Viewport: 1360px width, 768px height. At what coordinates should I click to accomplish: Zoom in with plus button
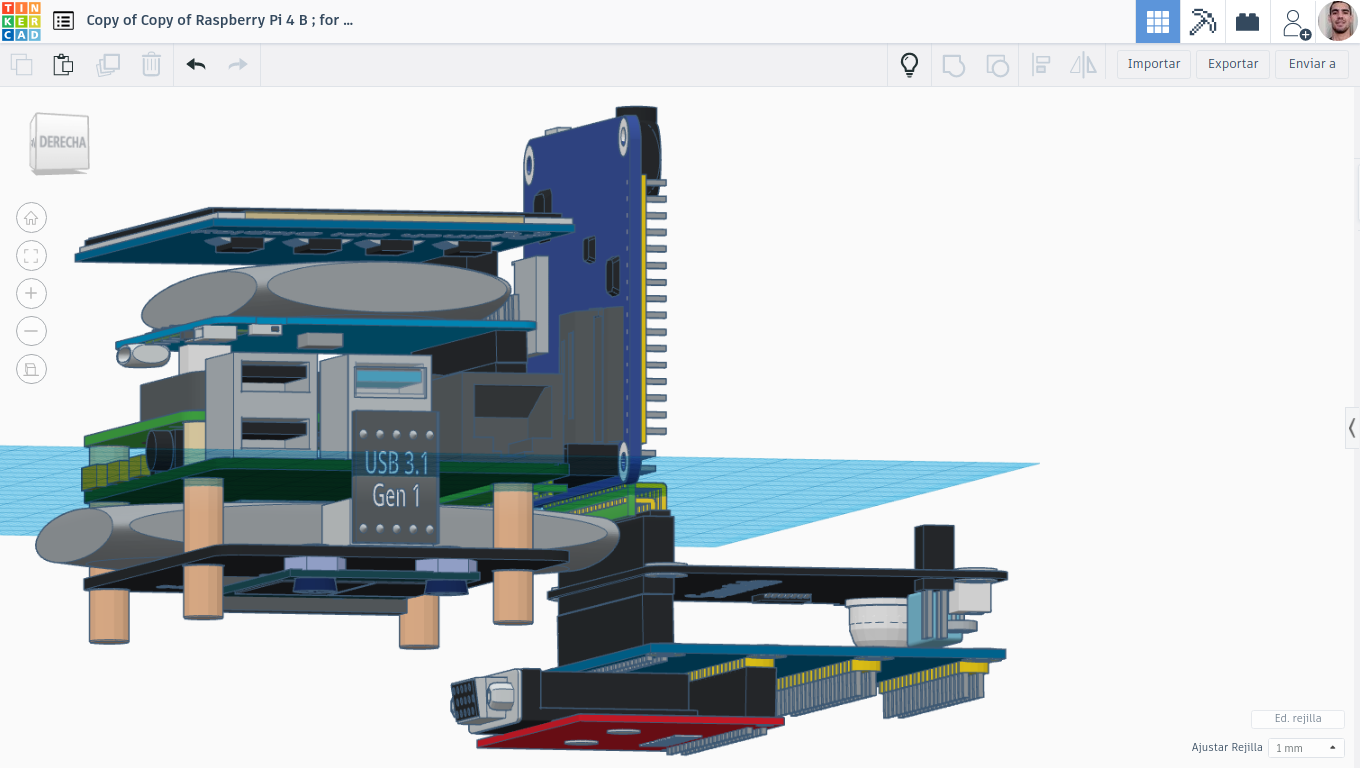click(31, 293)
